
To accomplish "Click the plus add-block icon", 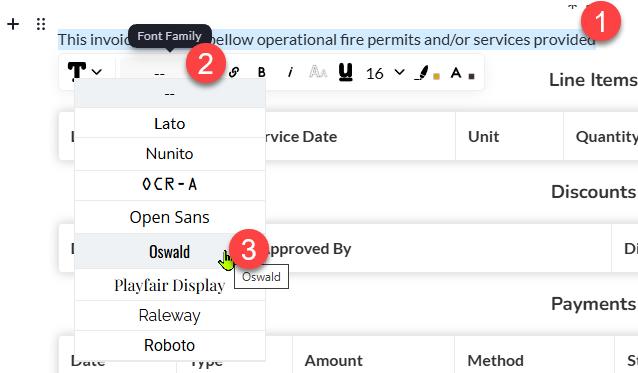I will pos(13,24).
